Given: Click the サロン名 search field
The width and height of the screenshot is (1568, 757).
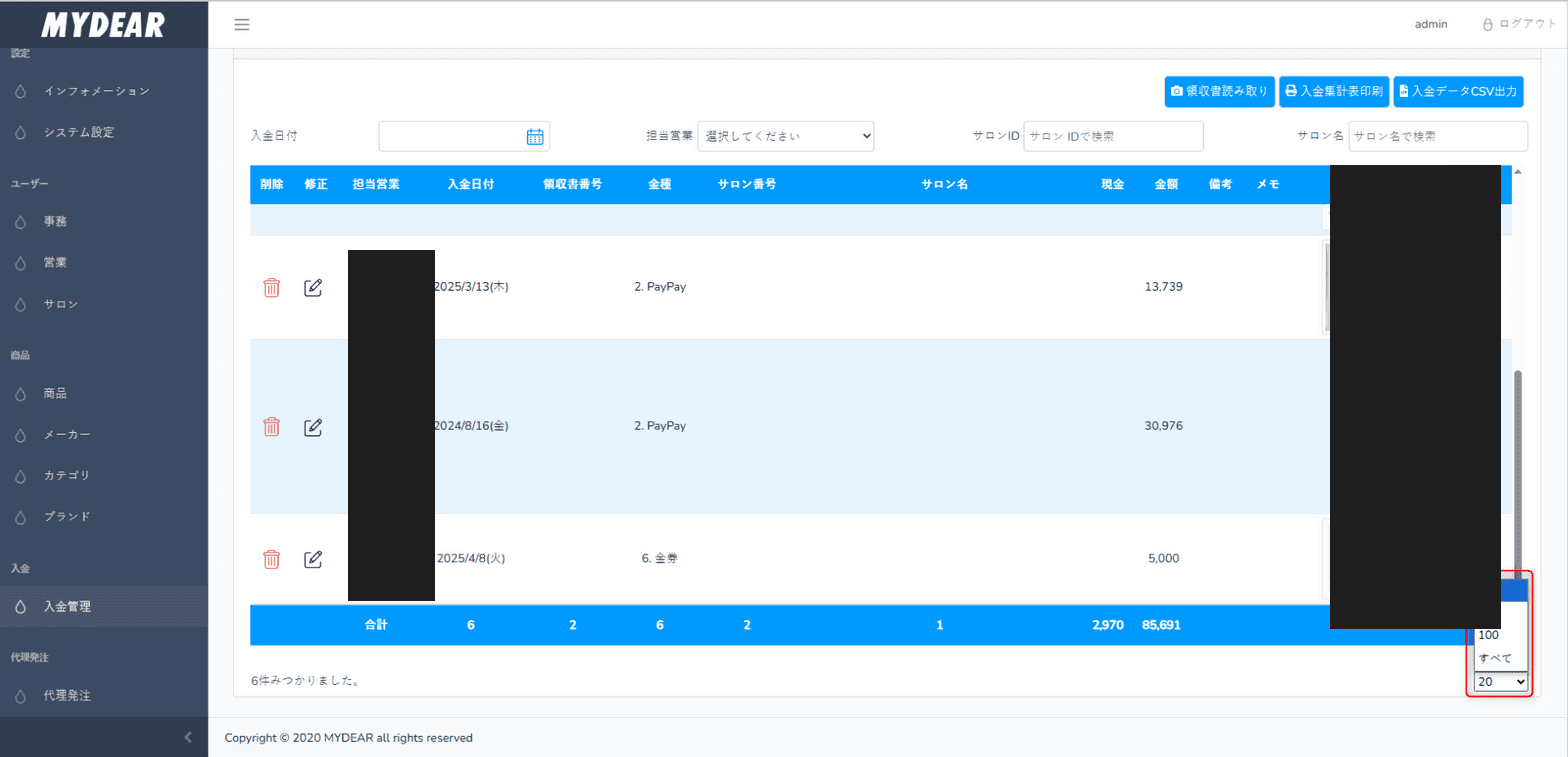Looking at the screenshot, I should [x=1438, y=136].
